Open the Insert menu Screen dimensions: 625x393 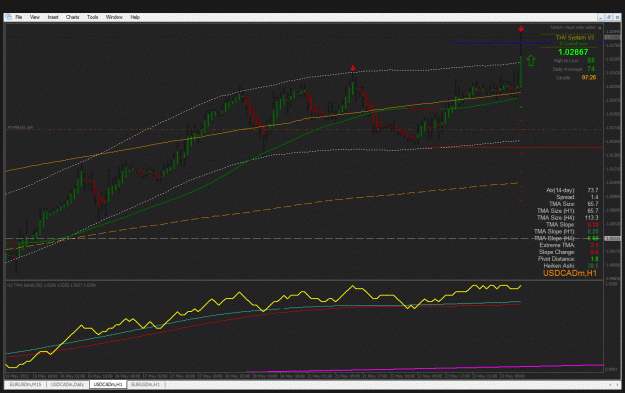[53, 17]
